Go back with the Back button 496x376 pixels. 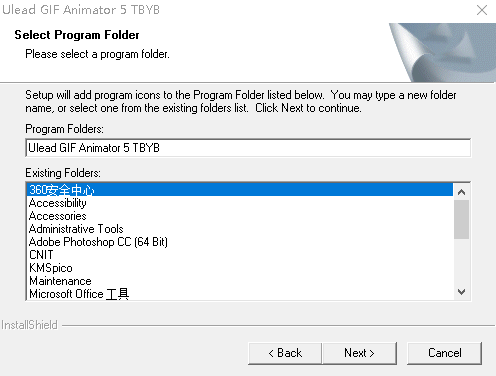pyautogui.click(x=285, y=353)
